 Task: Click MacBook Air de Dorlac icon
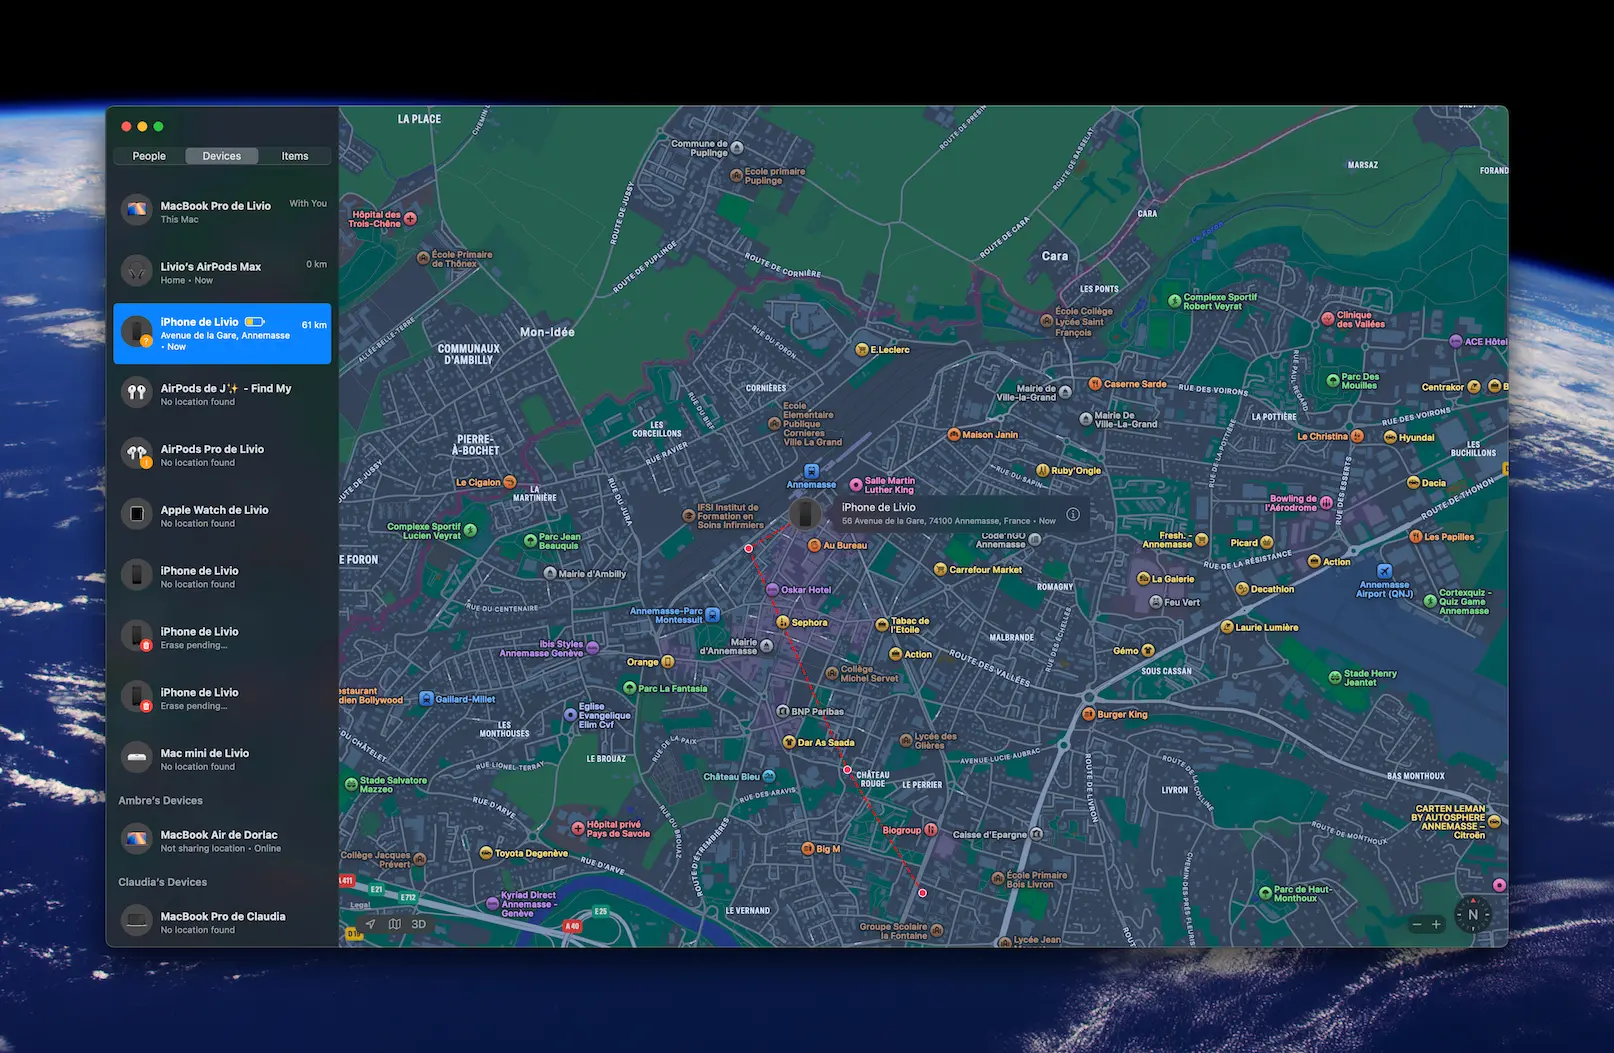[x=136, y=838]
